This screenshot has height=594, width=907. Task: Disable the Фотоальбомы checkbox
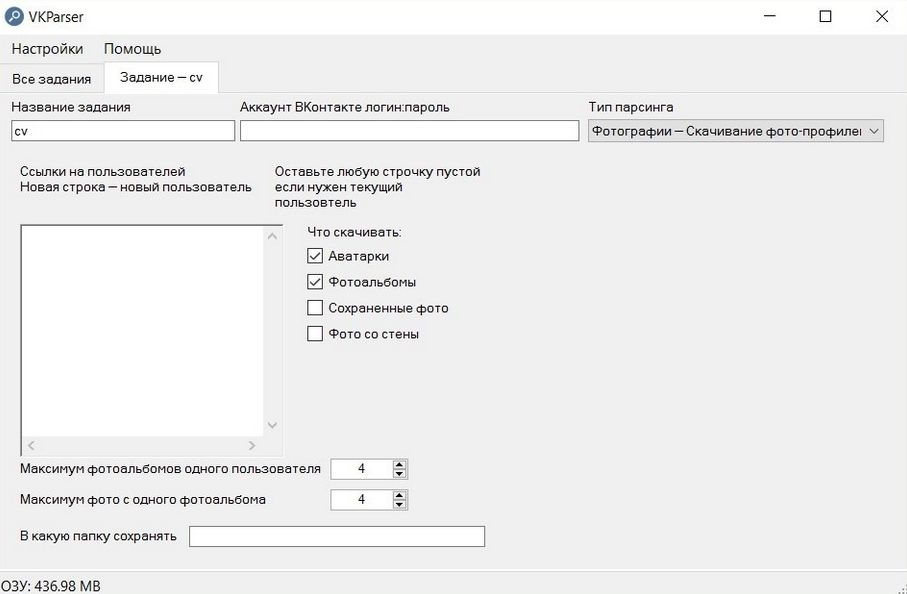coord(315,282)
